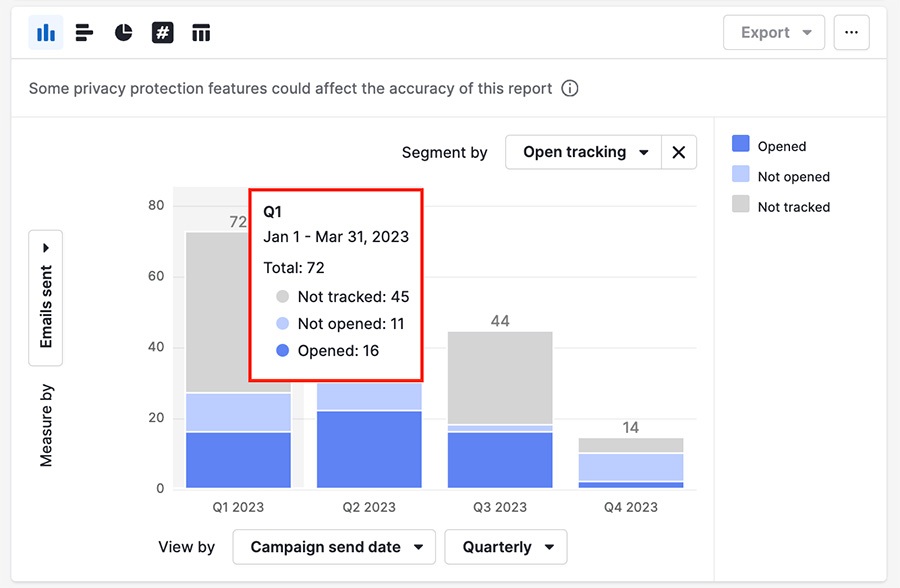The width and height of the screenshot is (900, 588).
Task: Open the Campaign send date dropdown
Action: click(x=333, y=547)
